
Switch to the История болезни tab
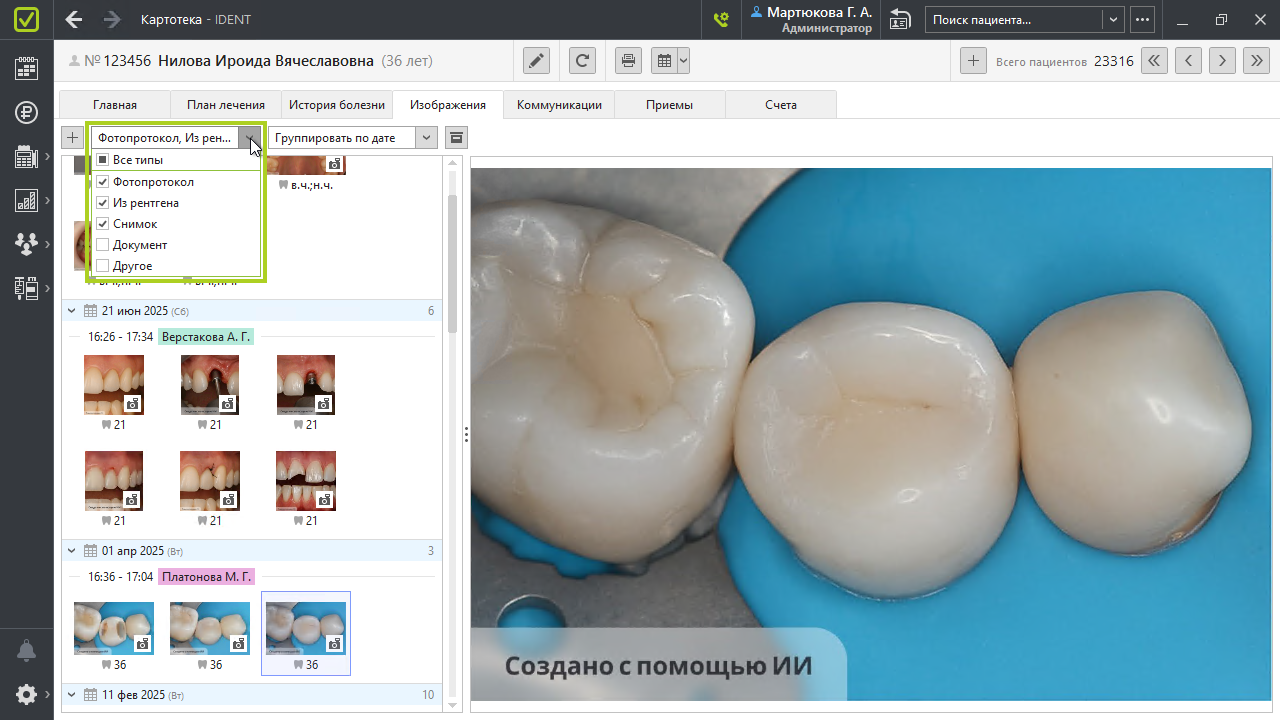(x=336, y=105)
